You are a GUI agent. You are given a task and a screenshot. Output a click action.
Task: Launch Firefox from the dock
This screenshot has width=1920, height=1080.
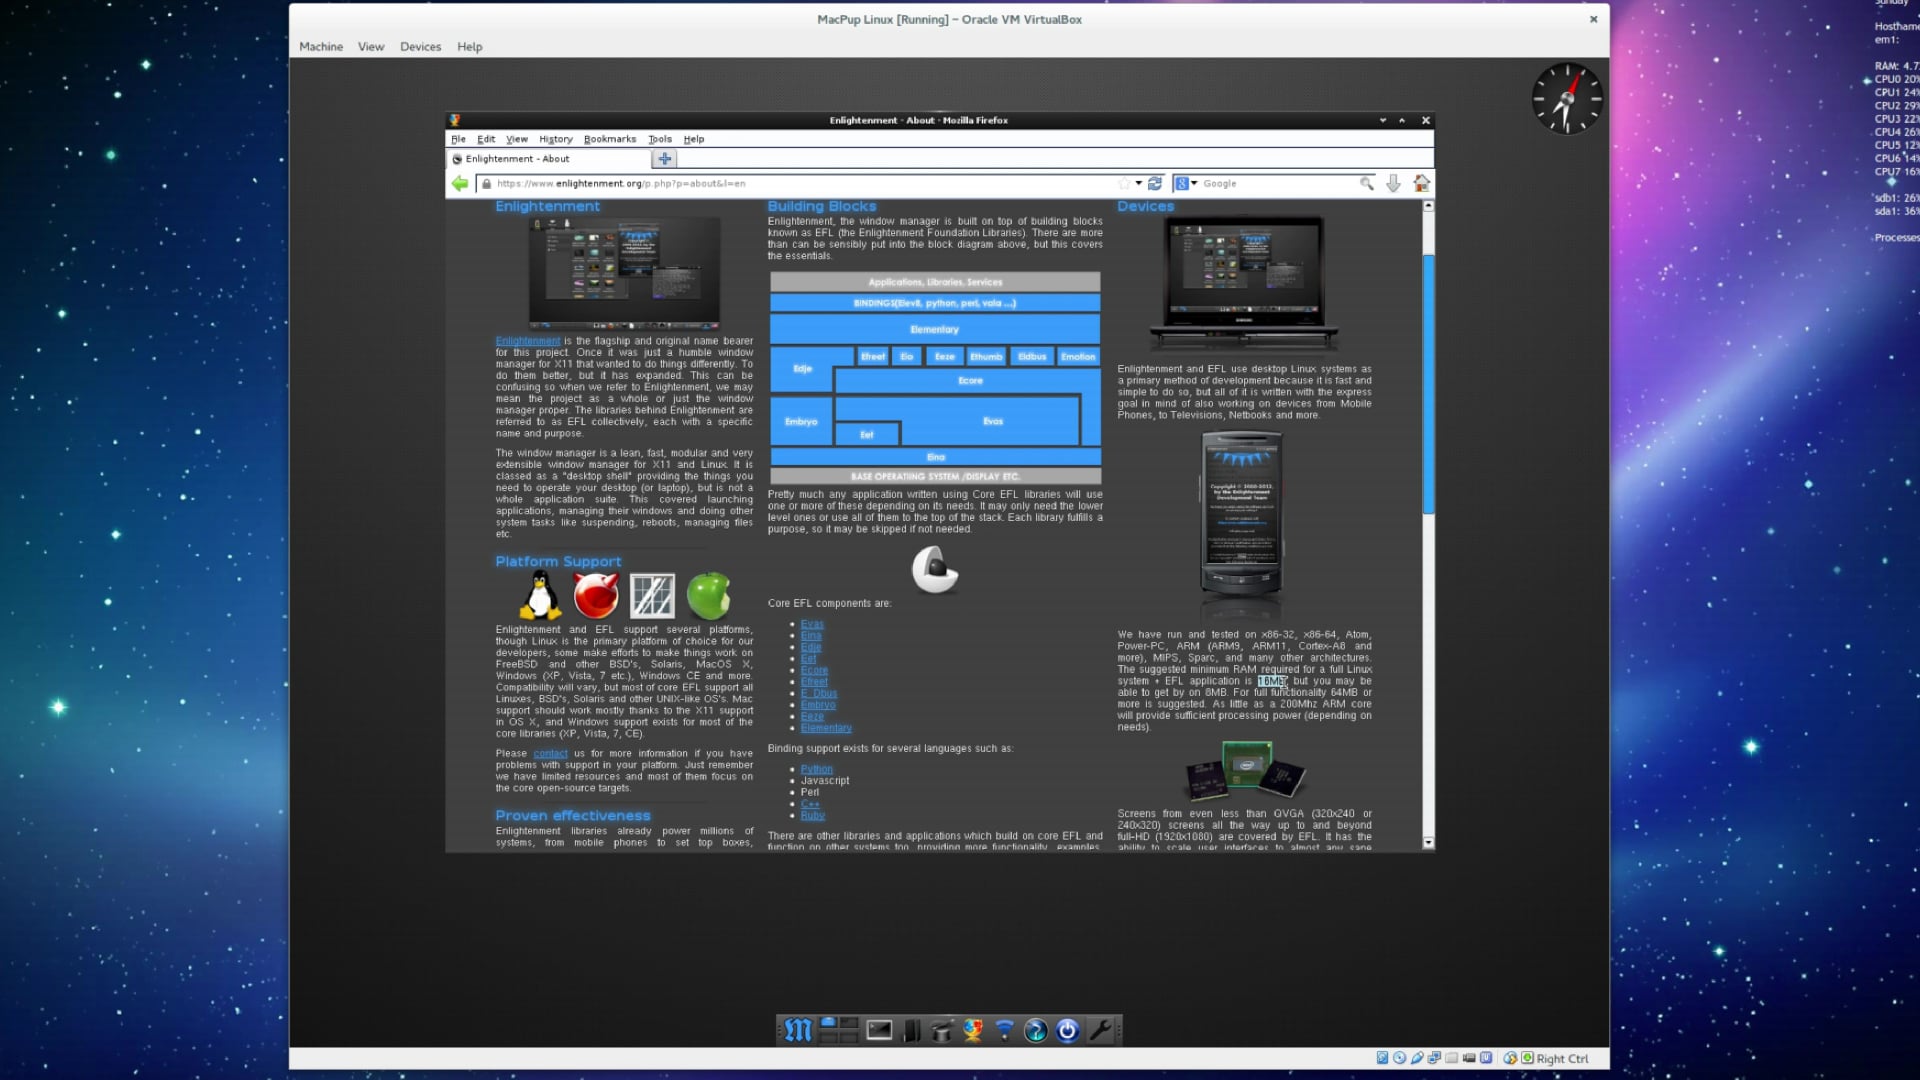(973, 1030)
